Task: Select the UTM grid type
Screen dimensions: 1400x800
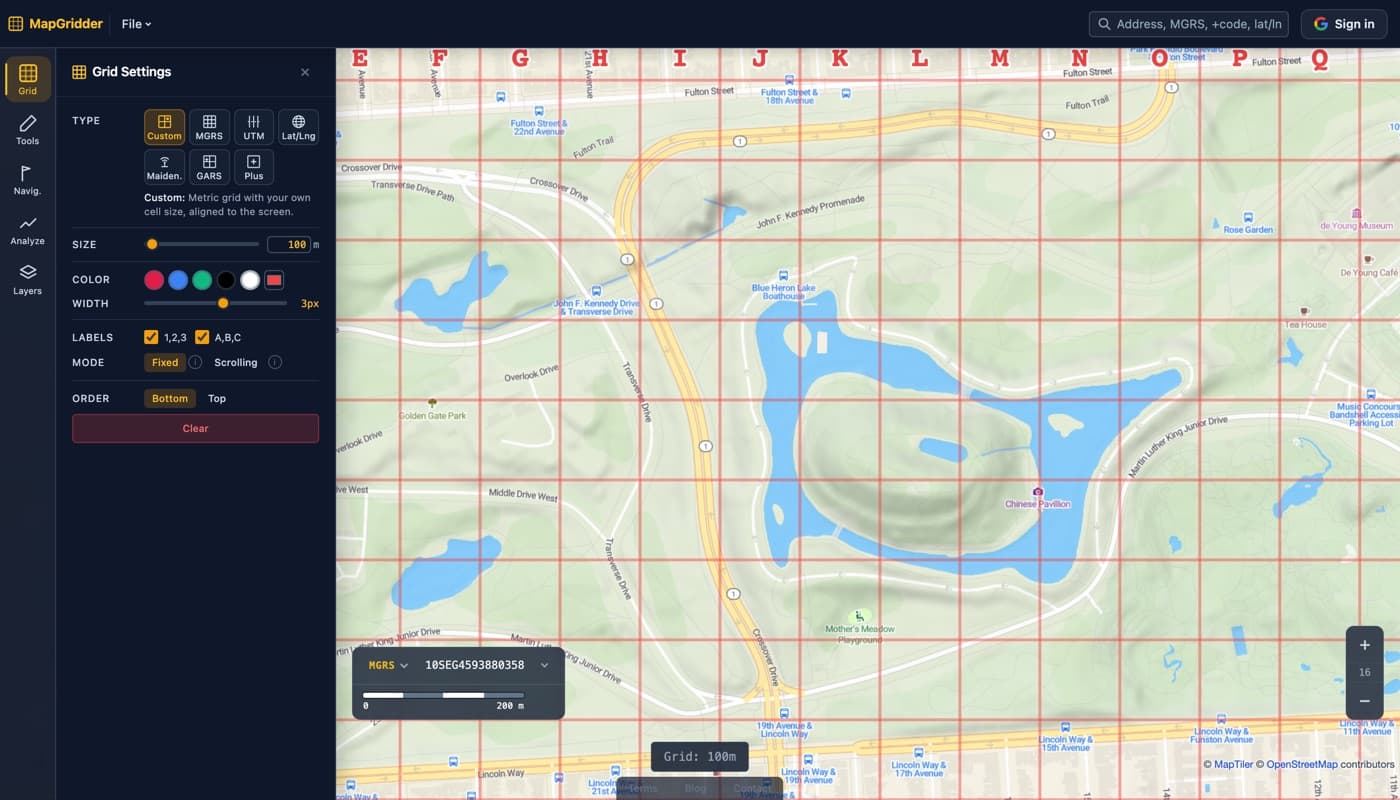Action: pyautogui.click(x=254, y=127)
